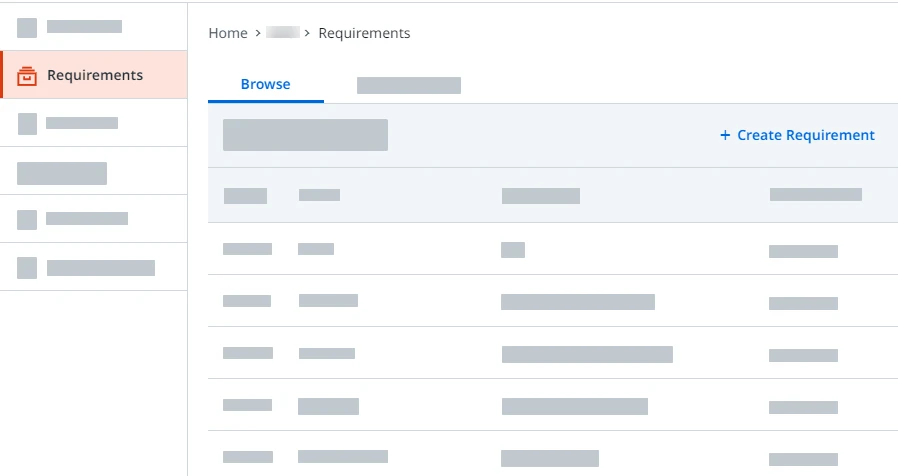Go to Home in the breadcrumb
Image resolution: width=898 pixels, height=476 pixels.
pyautogui.click(x=228, y=33)
